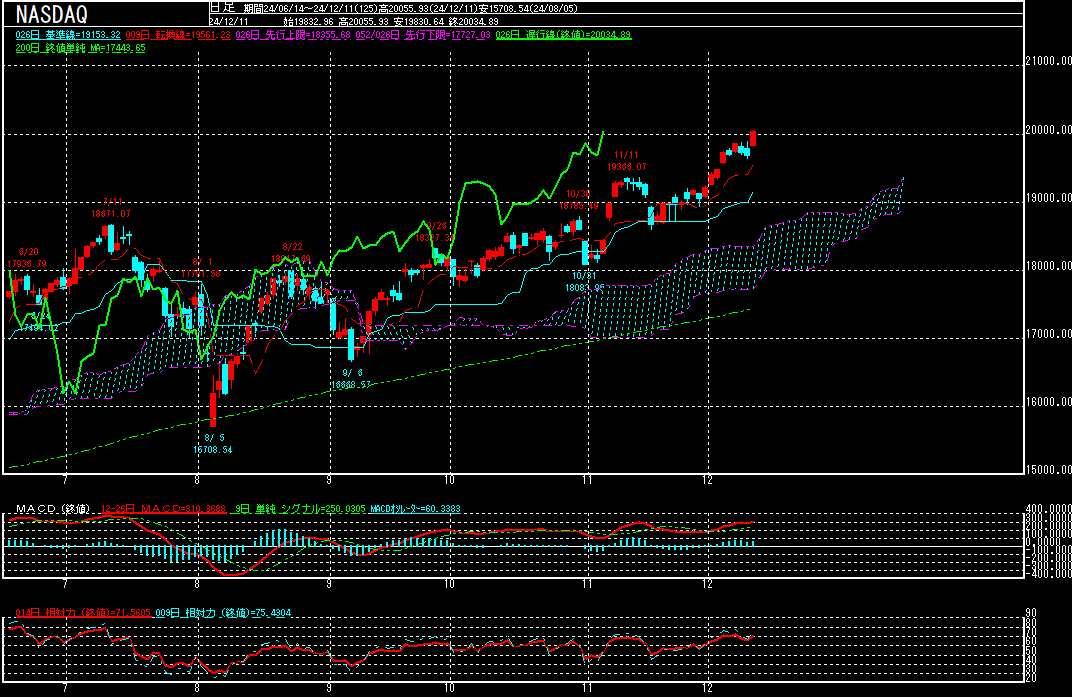Click the 026日 先行上限=18355.68 legend label

[294, 35]
